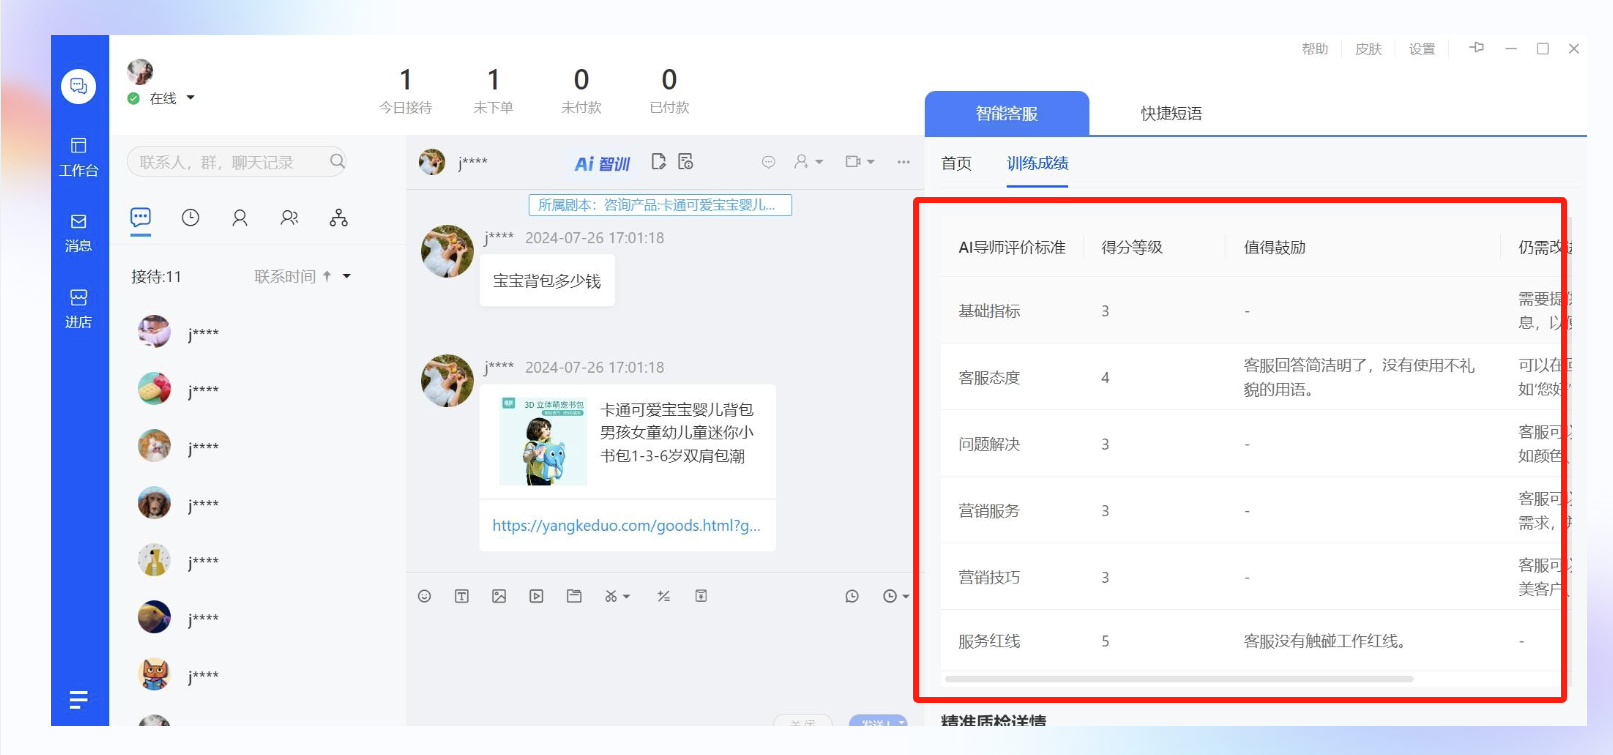This screenshot has width=1613, height=755.
Task: Toggle 联系时间 ascending sort arrow
Action: 327,276
